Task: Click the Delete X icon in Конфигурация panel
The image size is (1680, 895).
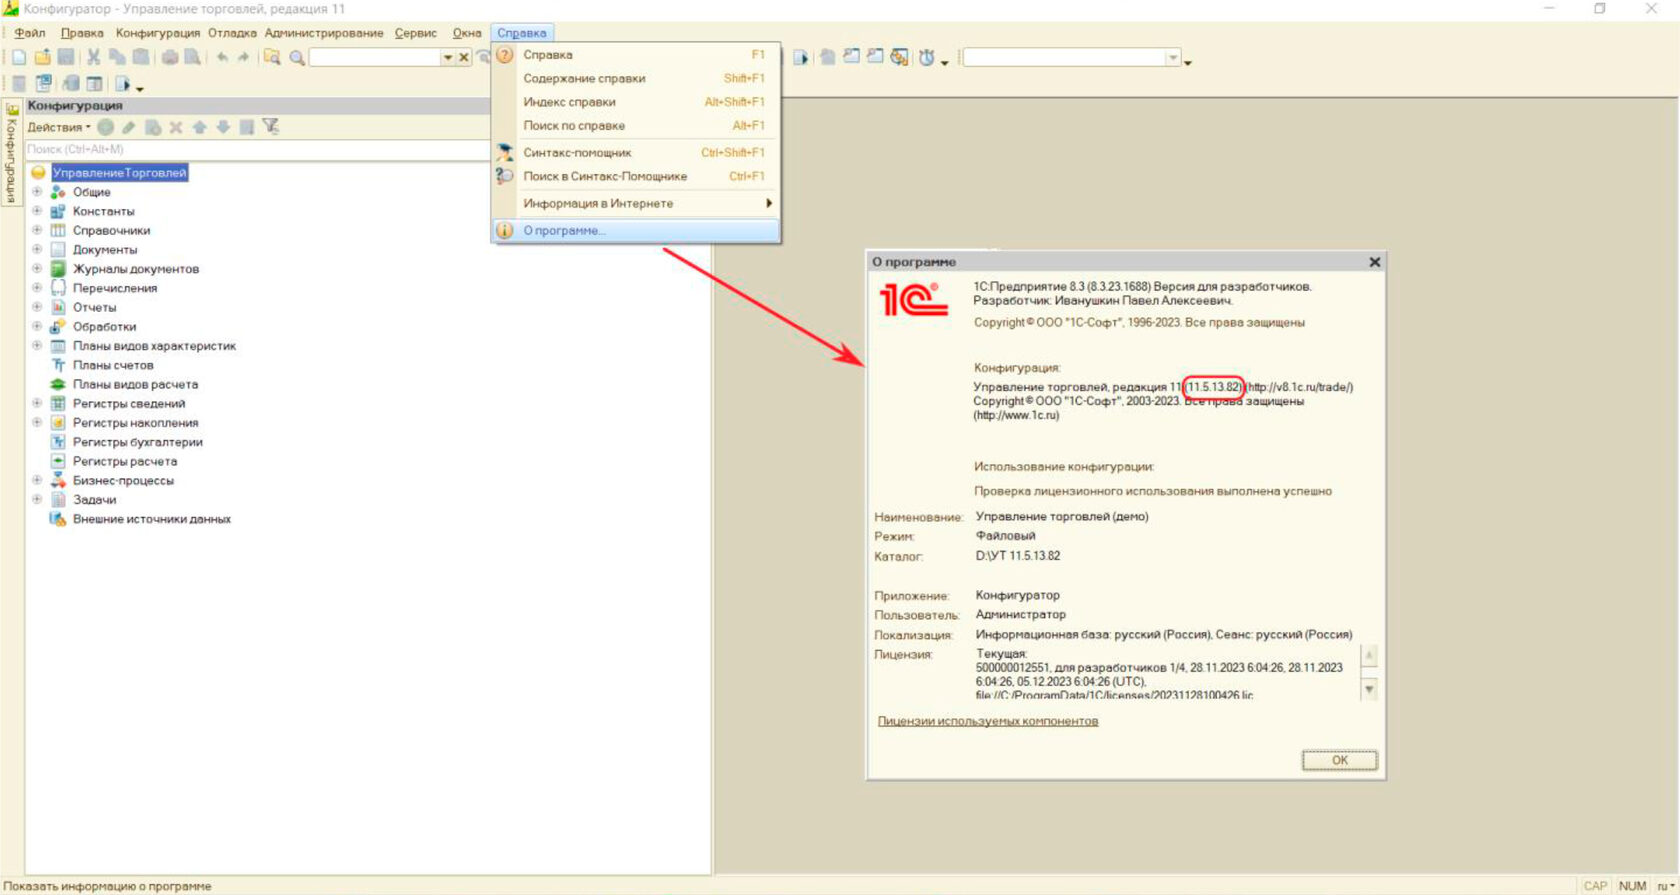Action: pyautogui.click(x=176, y=127)
